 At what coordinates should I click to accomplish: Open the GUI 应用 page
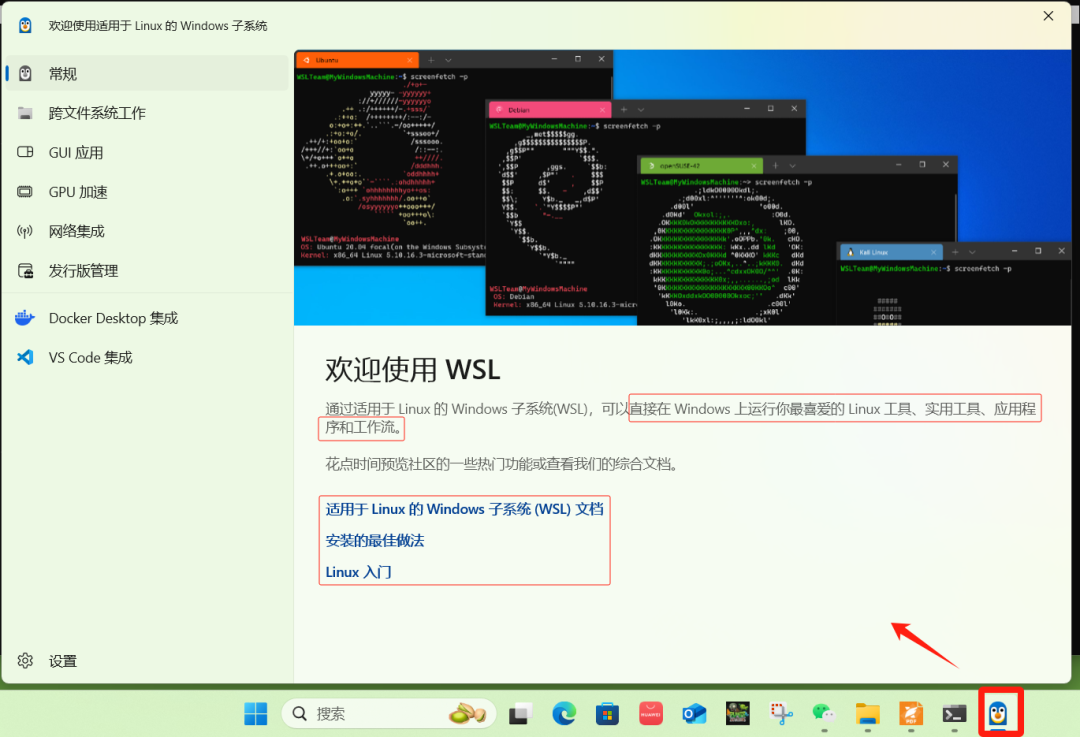146,152
